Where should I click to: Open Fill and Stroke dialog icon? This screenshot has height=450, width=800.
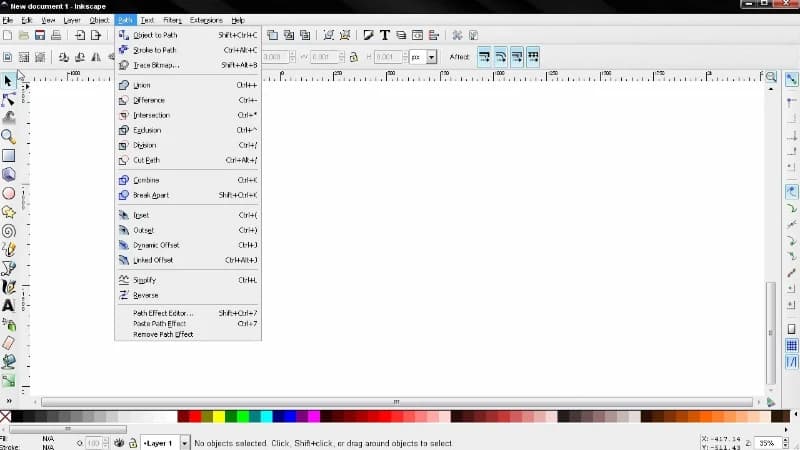pos(368,35)
